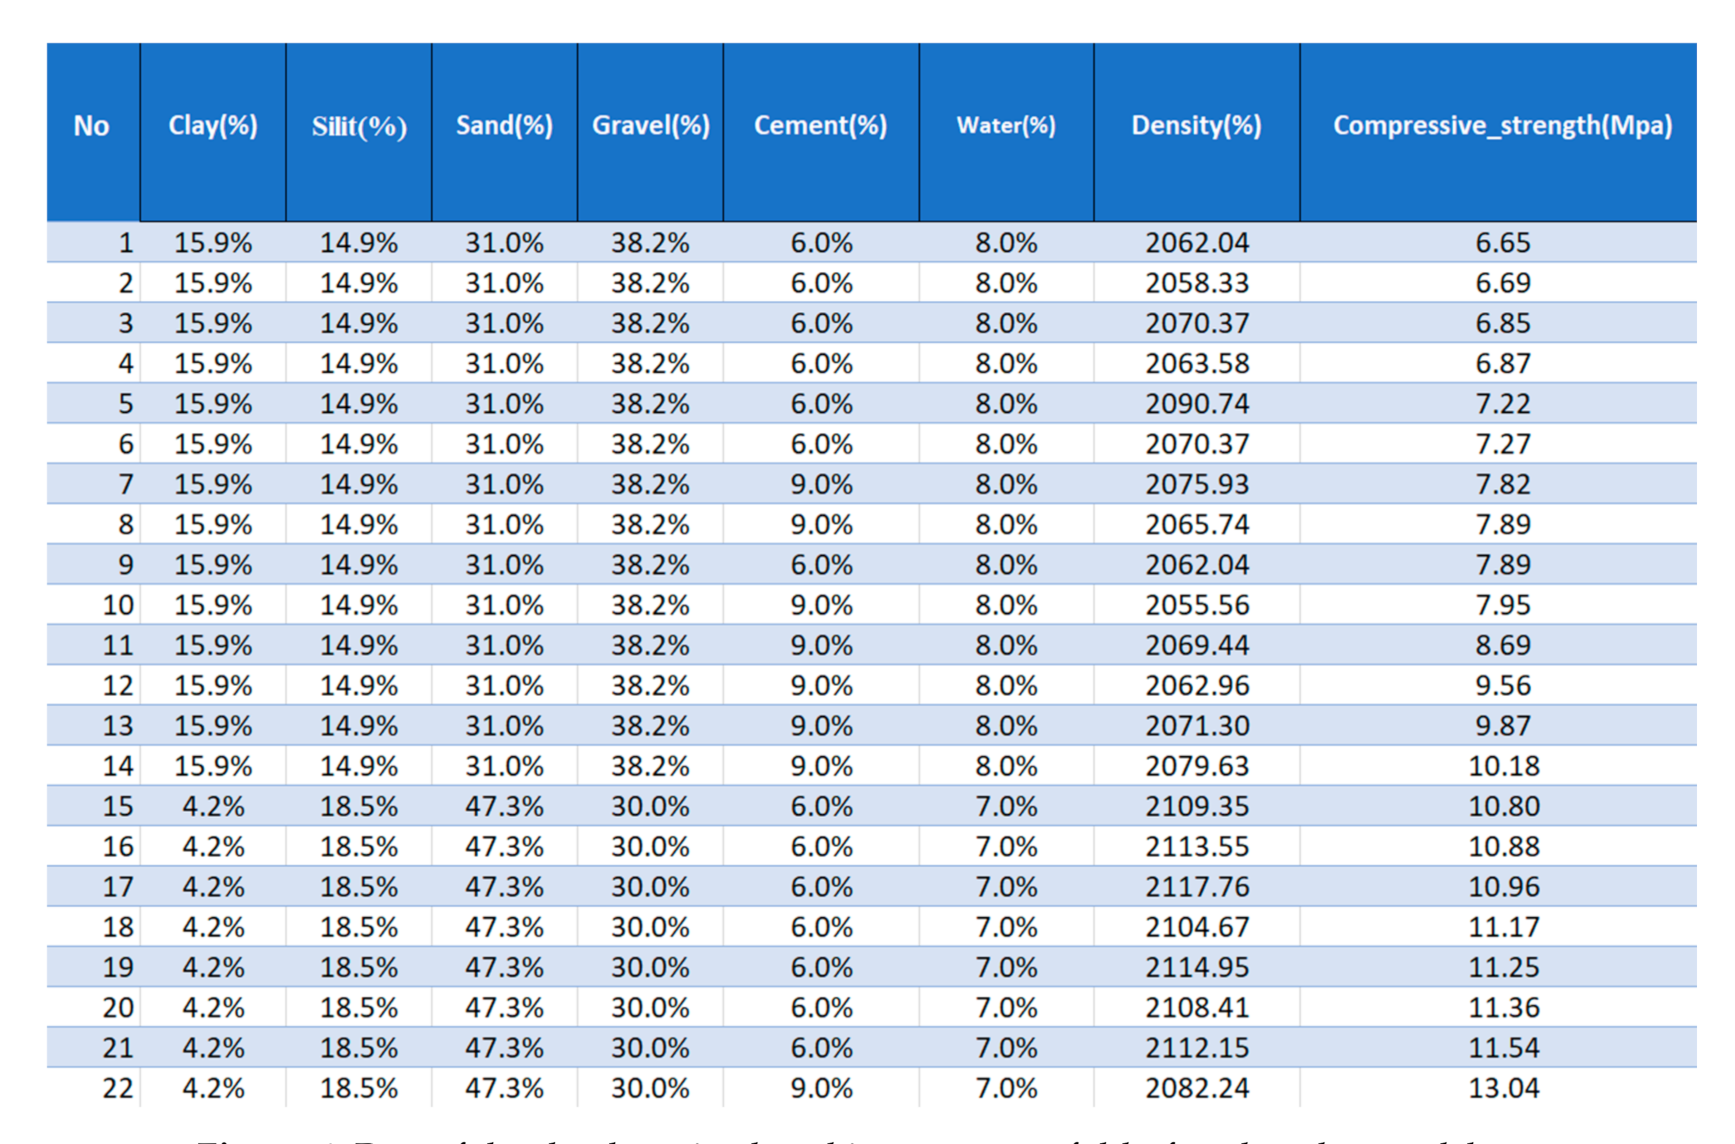The image size is (1735, 1144).
Task: Select density value 2082.24 in row 22
Action: pyautogui.click(x=1197, y=1088)
